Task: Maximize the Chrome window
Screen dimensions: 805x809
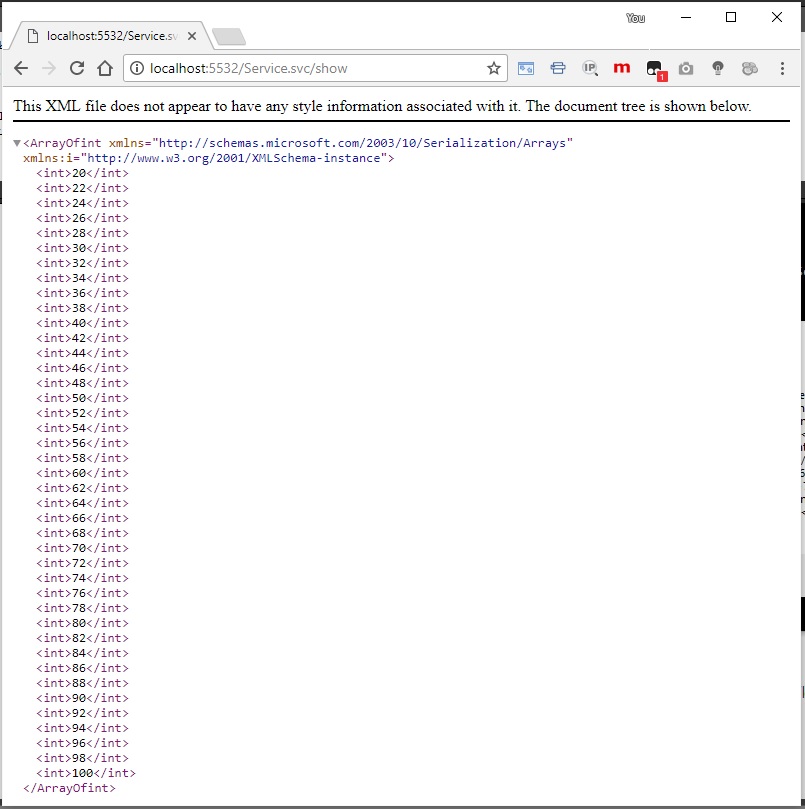Action: (x=731, y=17)
